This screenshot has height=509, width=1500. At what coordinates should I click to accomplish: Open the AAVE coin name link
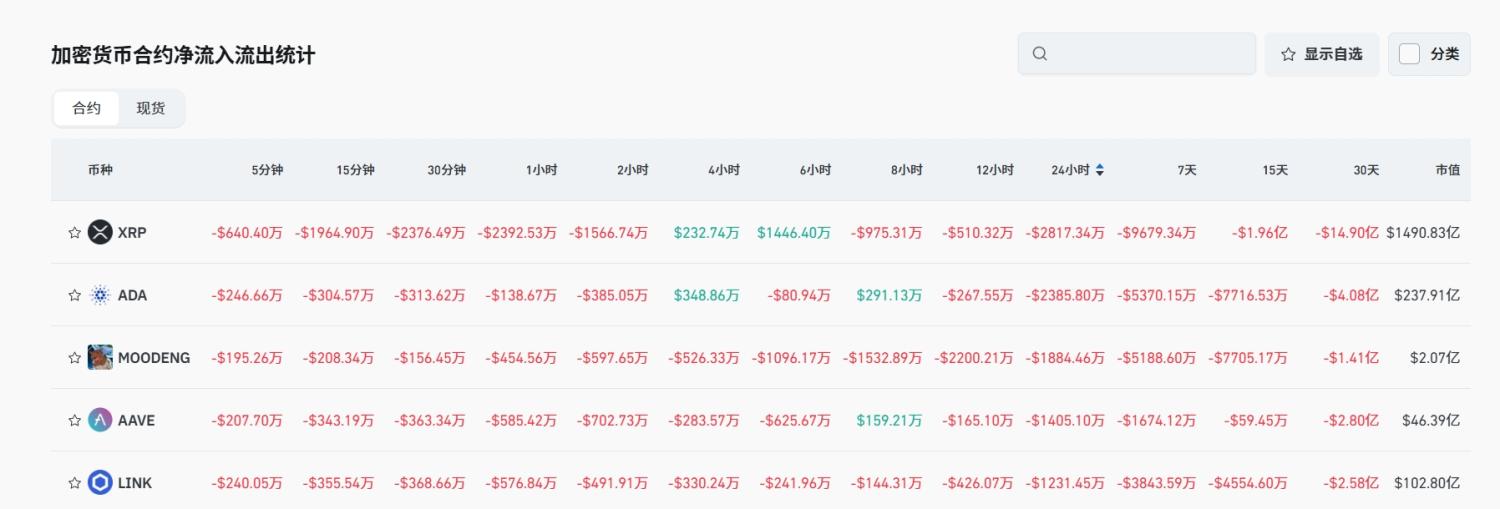pos(136,420)
